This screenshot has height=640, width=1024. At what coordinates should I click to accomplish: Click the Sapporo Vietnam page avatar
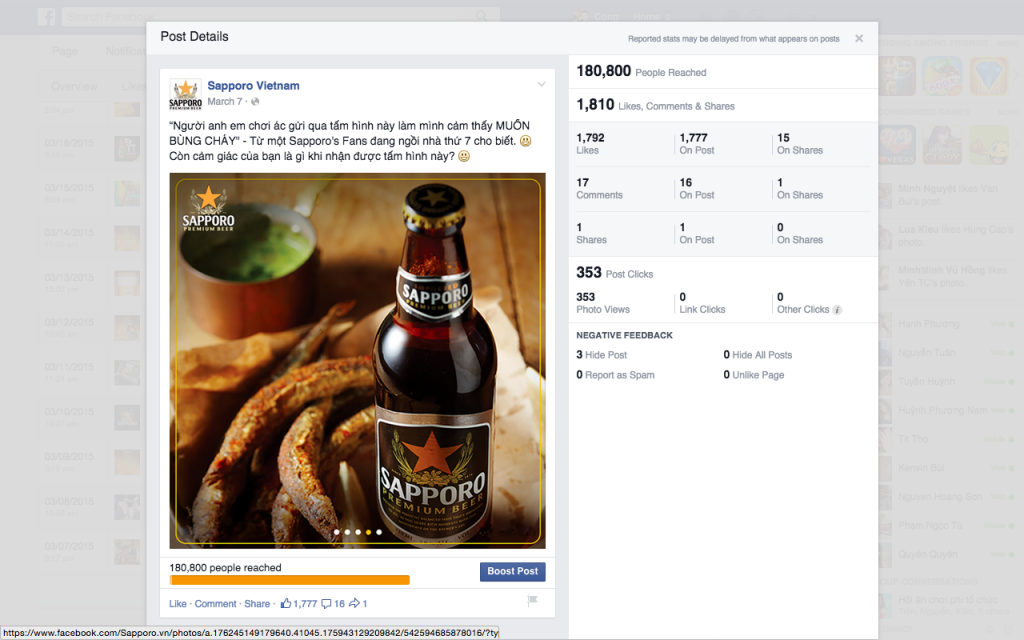coord(185,94)
